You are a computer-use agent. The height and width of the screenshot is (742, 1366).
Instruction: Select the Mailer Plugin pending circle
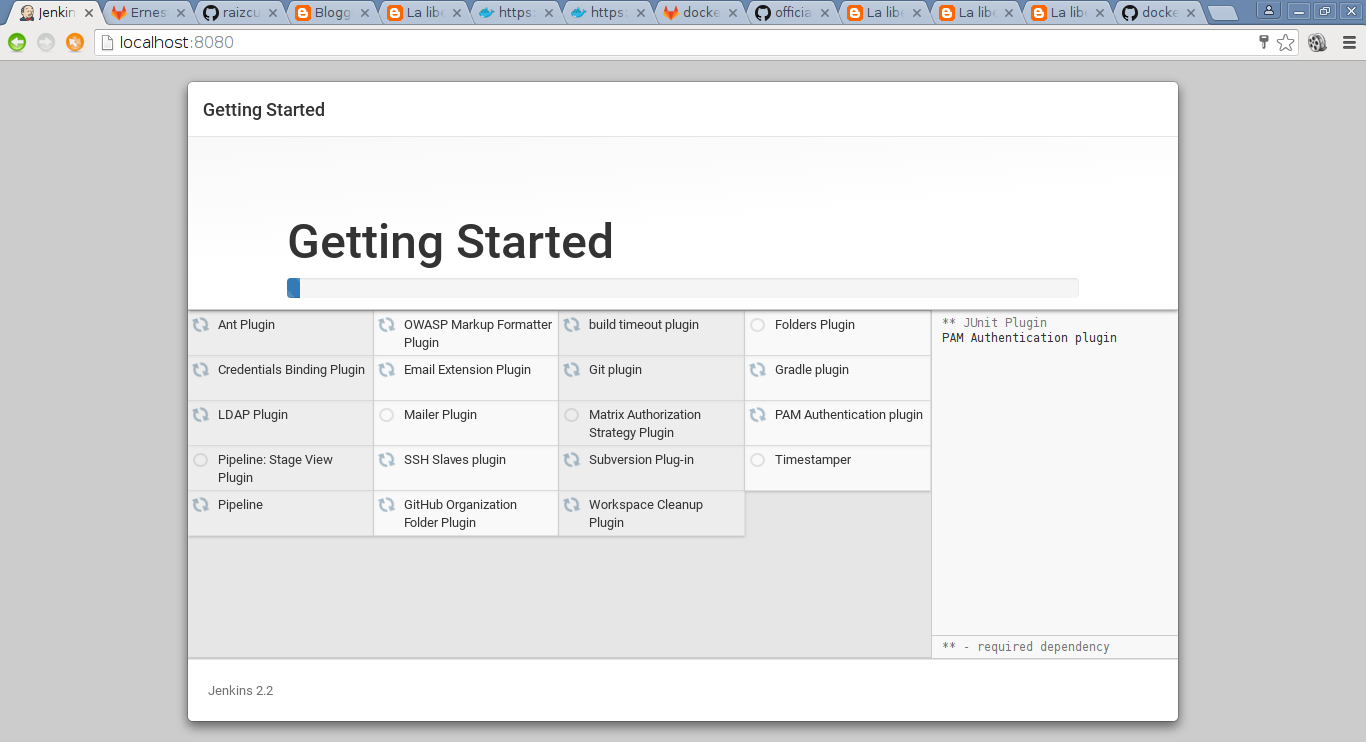click(x=387, y=415)
